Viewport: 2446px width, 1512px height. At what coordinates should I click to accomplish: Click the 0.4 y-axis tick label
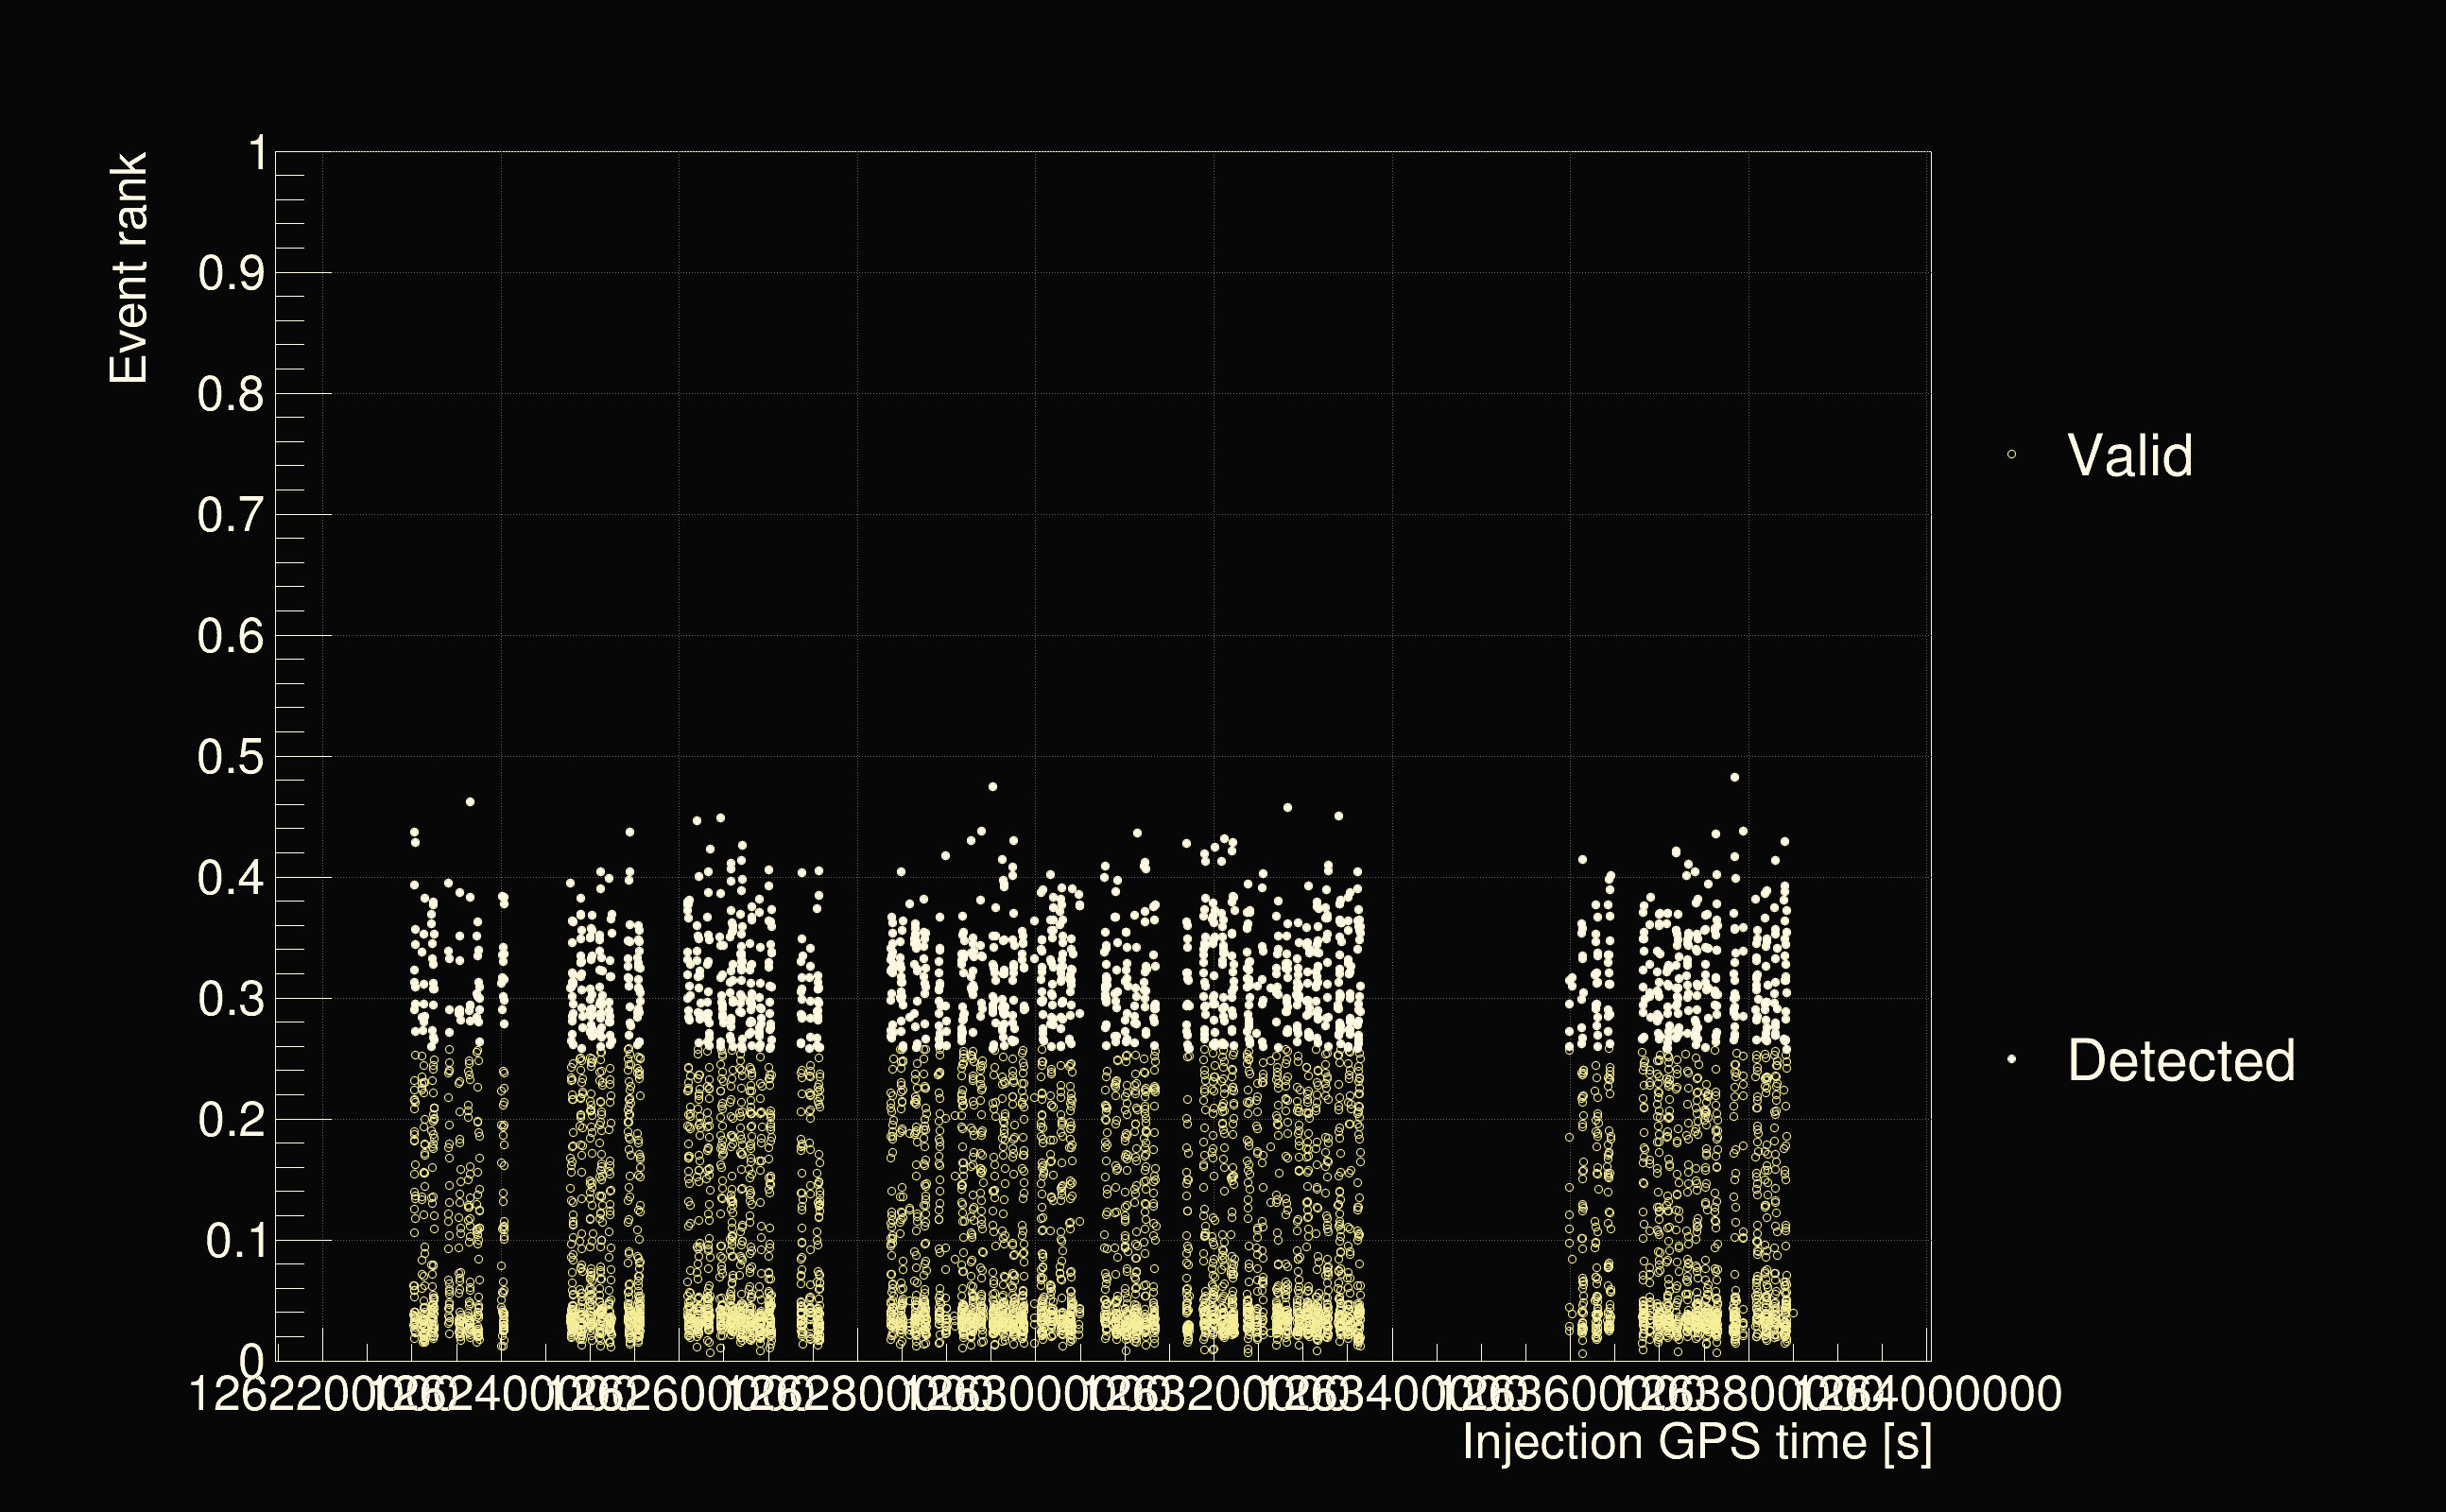pyautogui.click(x=231, y=879)
